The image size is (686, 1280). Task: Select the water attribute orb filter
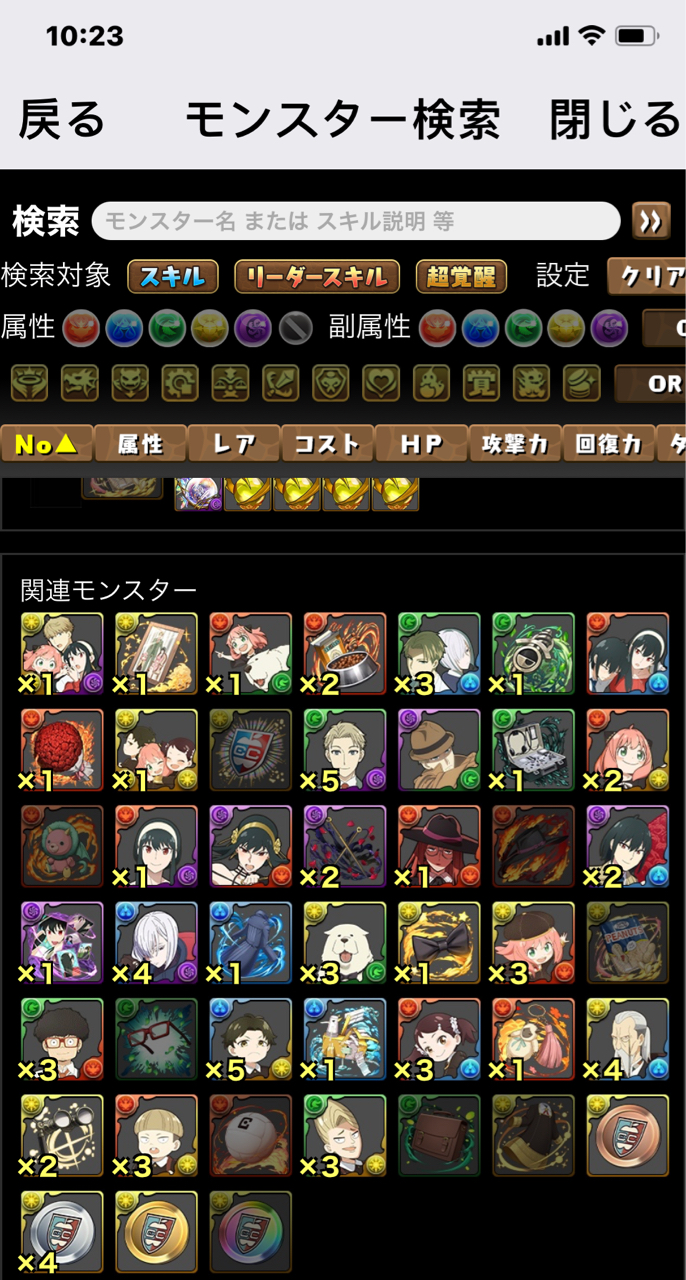coord(123,328)
